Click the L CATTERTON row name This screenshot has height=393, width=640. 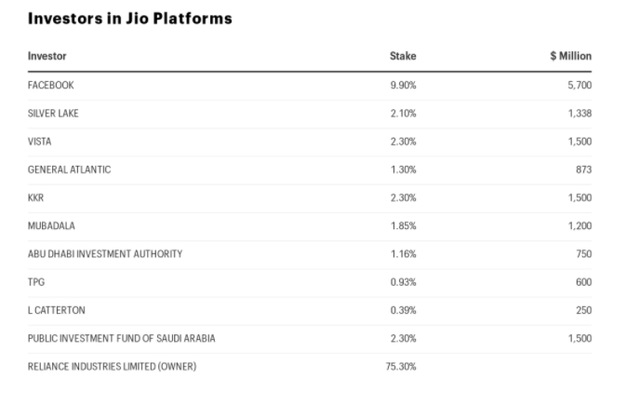tap(57, 311)
